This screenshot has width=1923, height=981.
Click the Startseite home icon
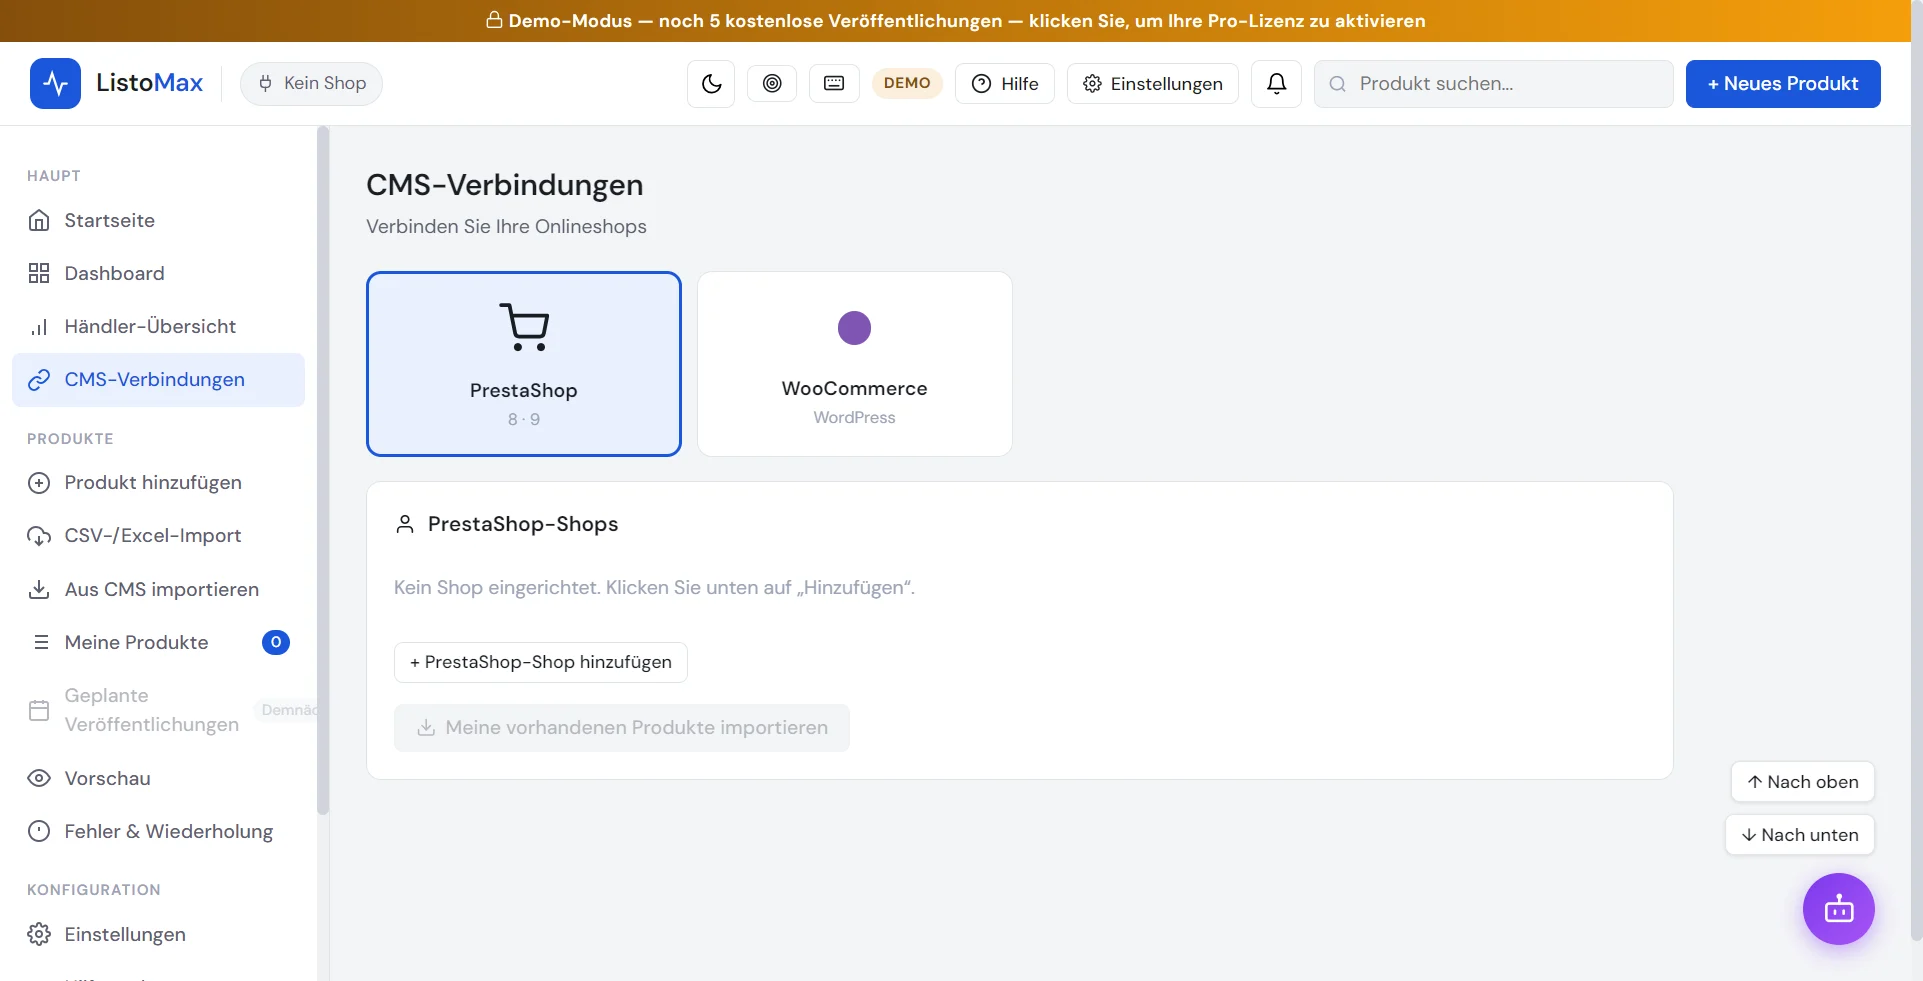[x=39, y=220]
